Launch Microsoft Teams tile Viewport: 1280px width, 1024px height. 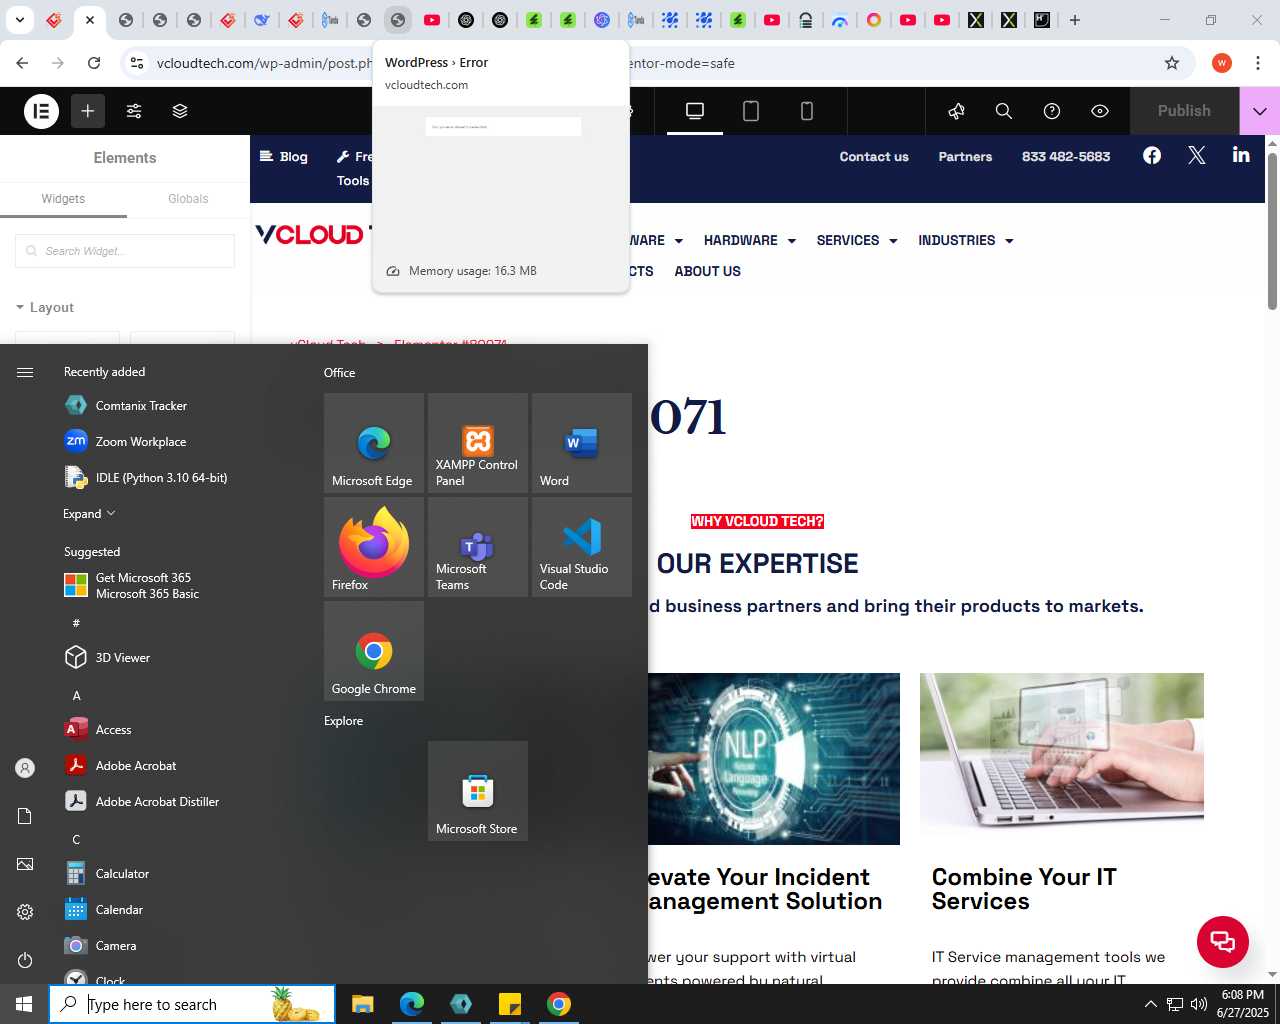(x=478, y=547)
